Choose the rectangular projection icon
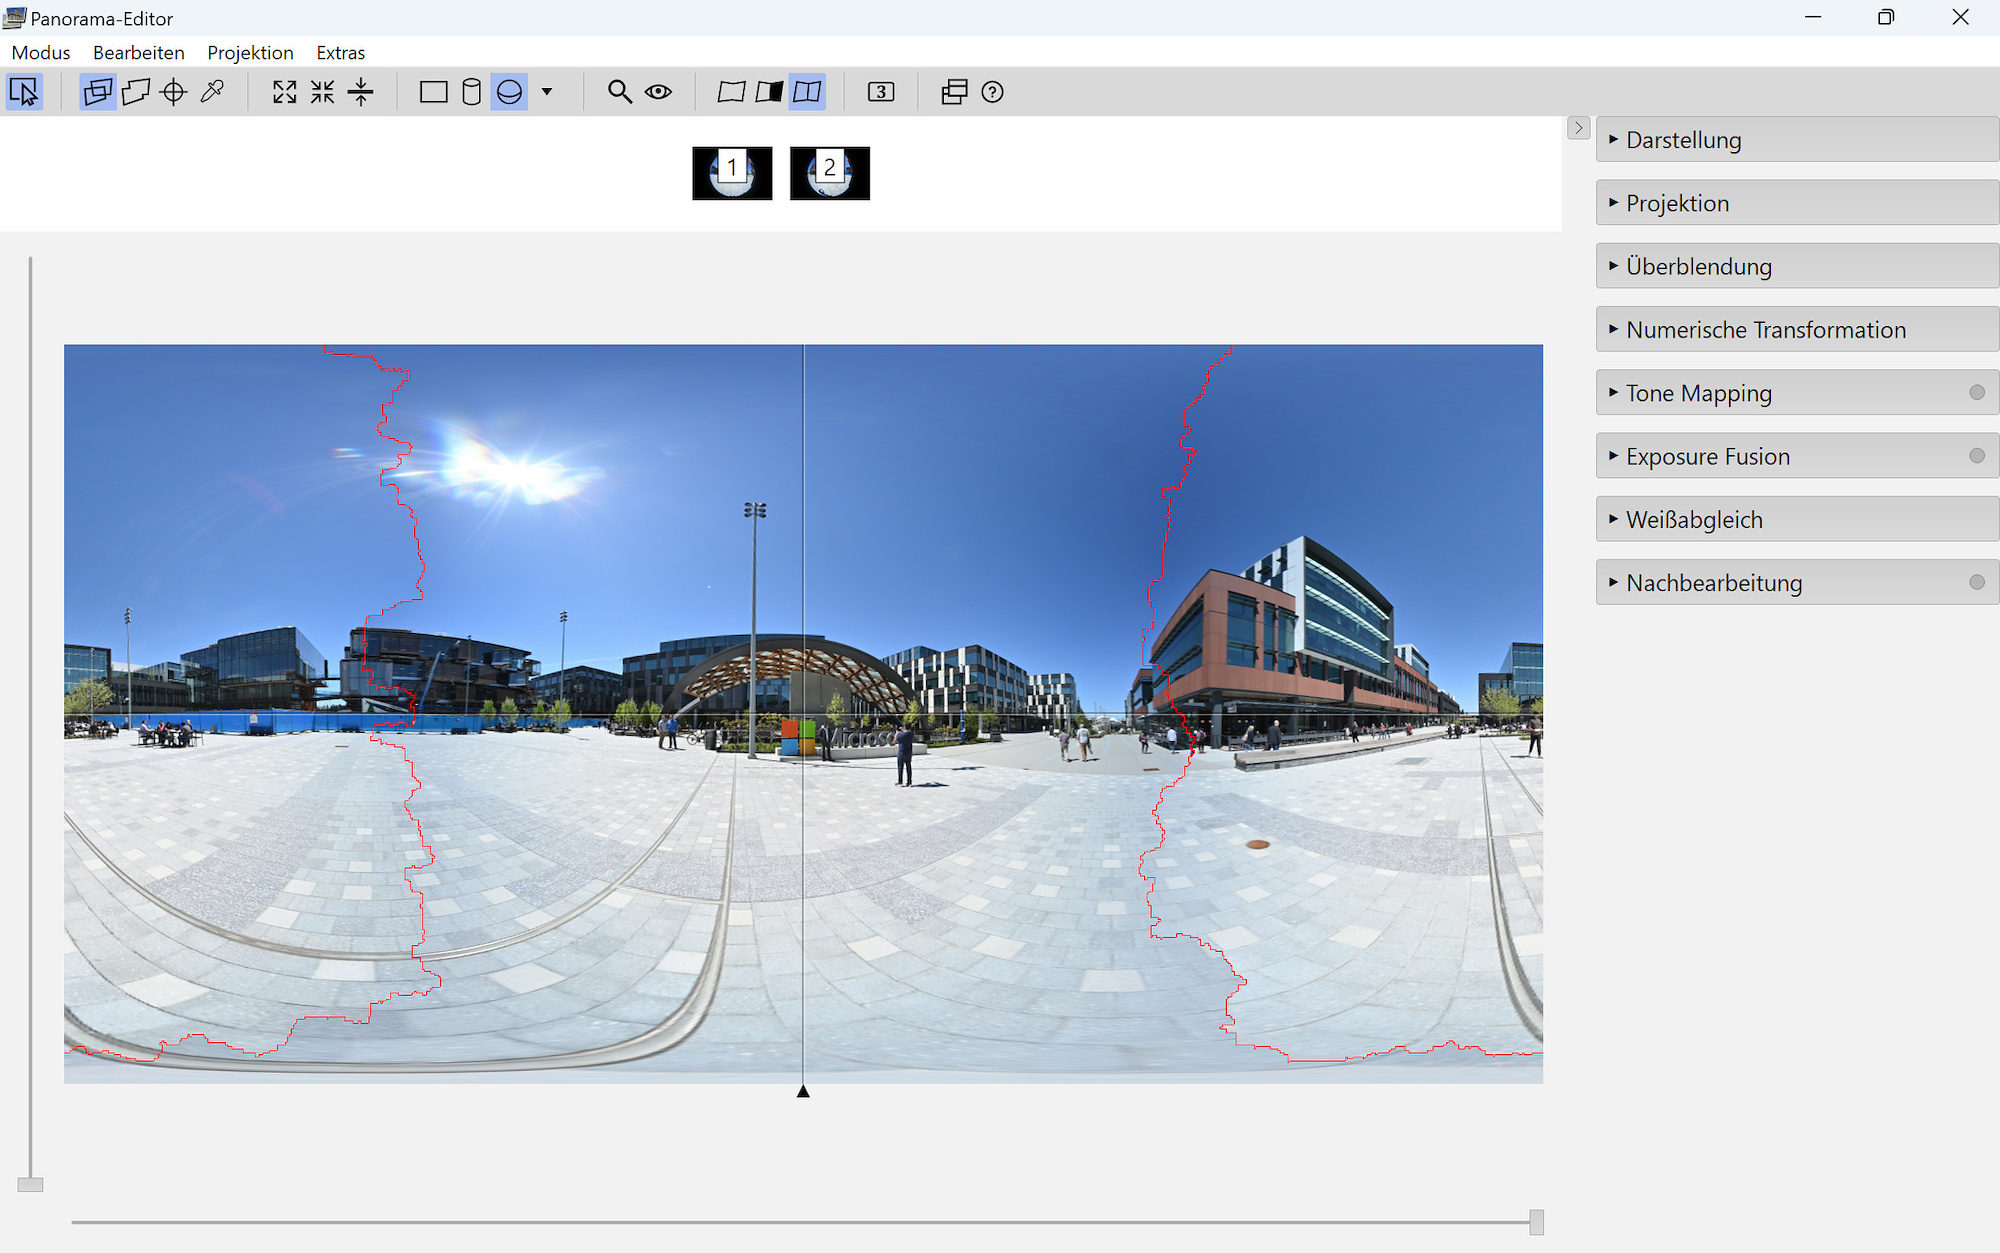 click(x=433, y=92)
